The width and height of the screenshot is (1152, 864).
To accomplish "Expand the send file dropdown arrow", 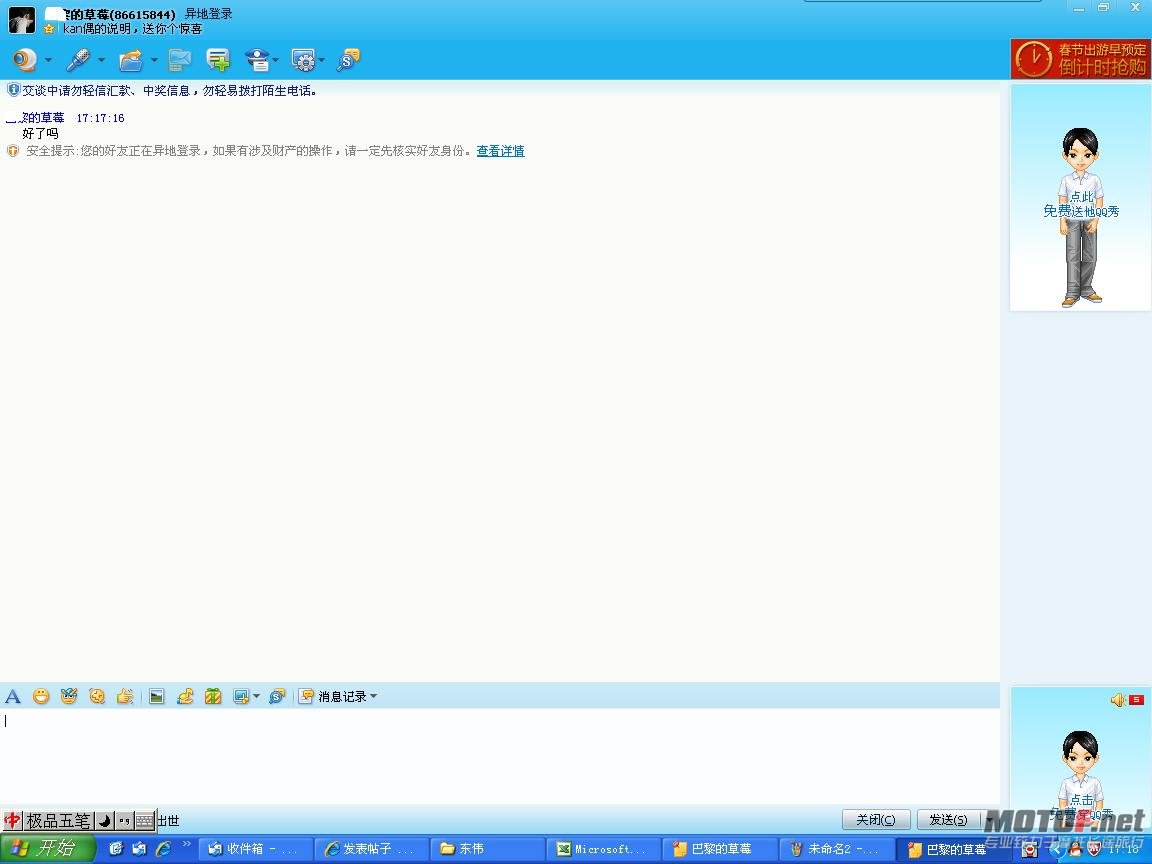I will click(154, 60).
